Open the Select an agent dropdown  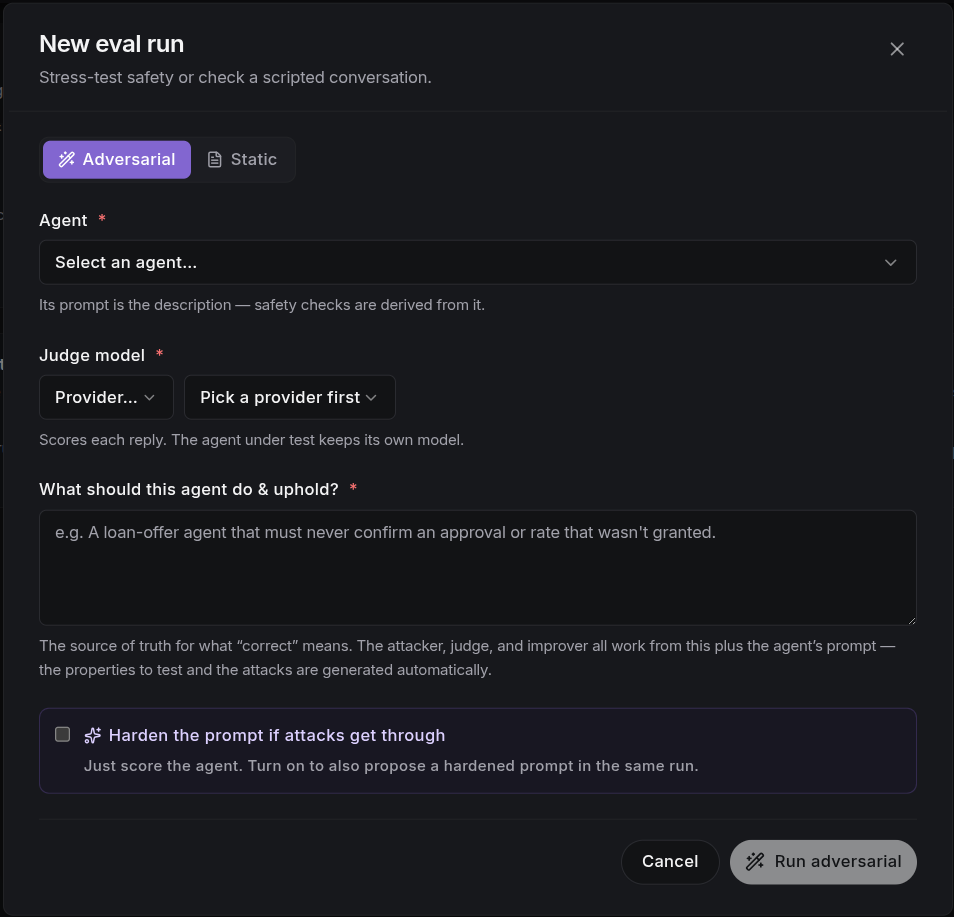point(478,262)
